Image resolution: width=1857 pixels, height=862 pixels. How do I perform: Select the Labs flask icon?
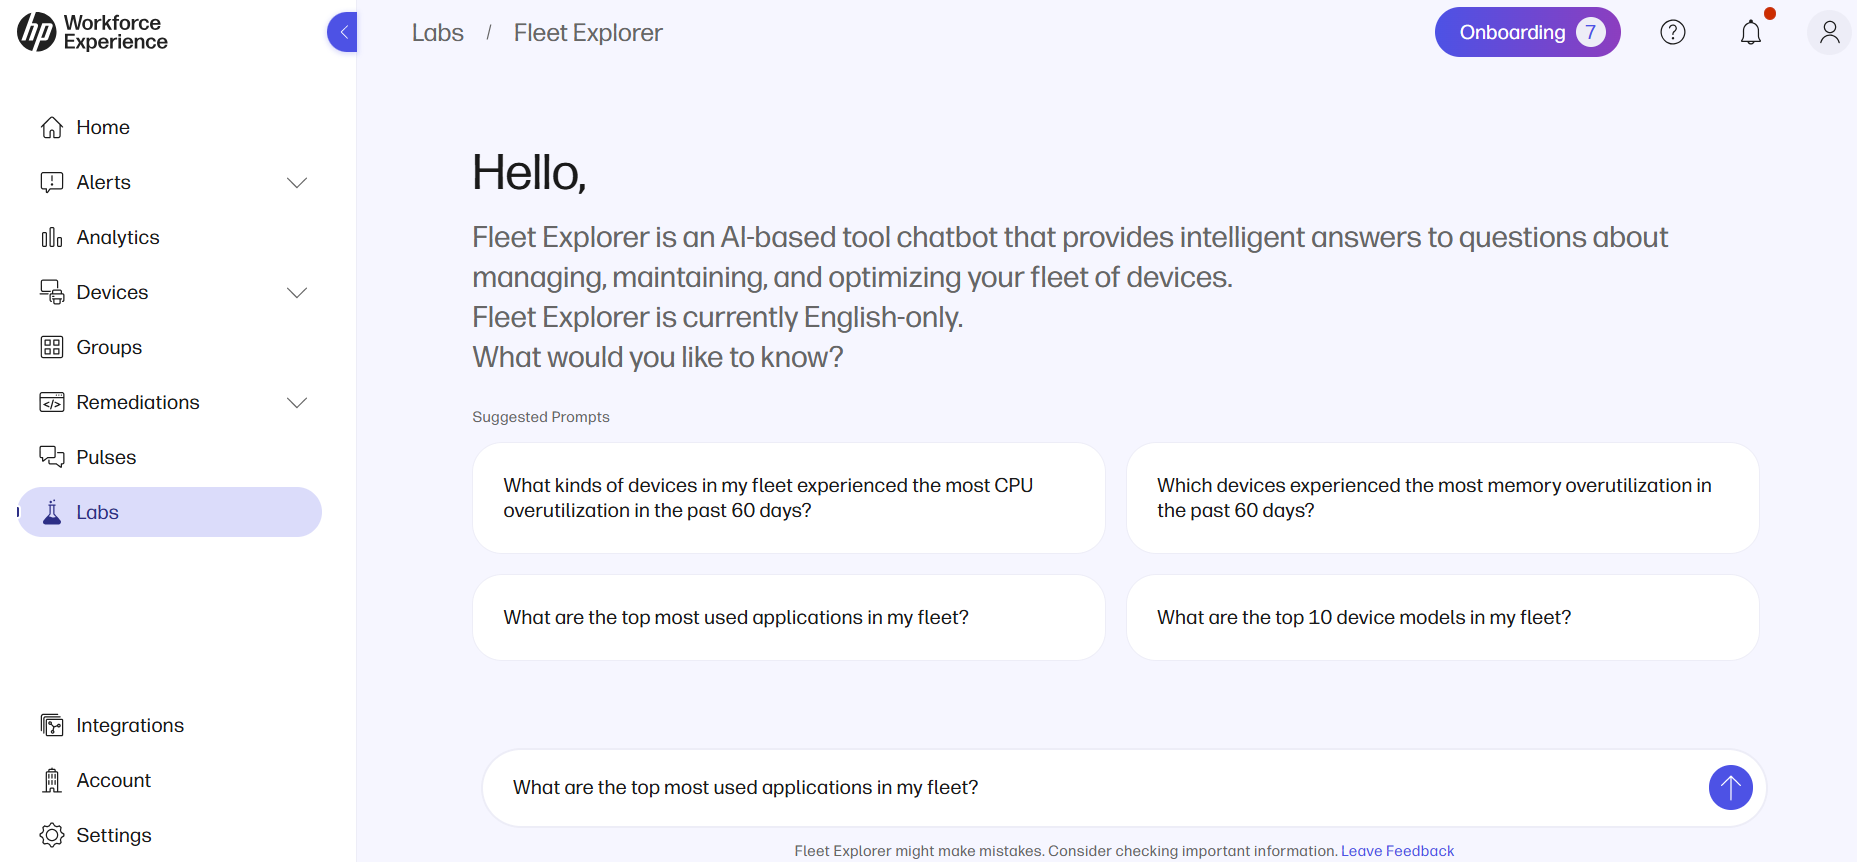[x=51, y=512]
